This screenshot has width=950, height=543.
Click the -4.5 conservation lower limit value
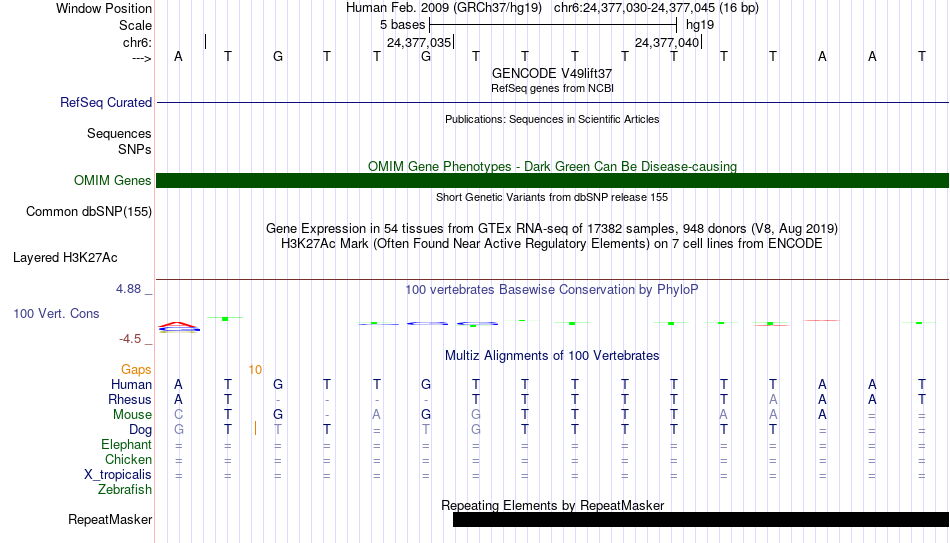click(130, 339)
